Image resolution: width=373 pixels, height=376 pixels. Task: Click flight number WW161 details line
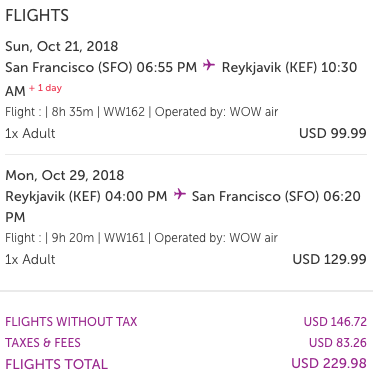pyautogui.click(x=141, y=238)
